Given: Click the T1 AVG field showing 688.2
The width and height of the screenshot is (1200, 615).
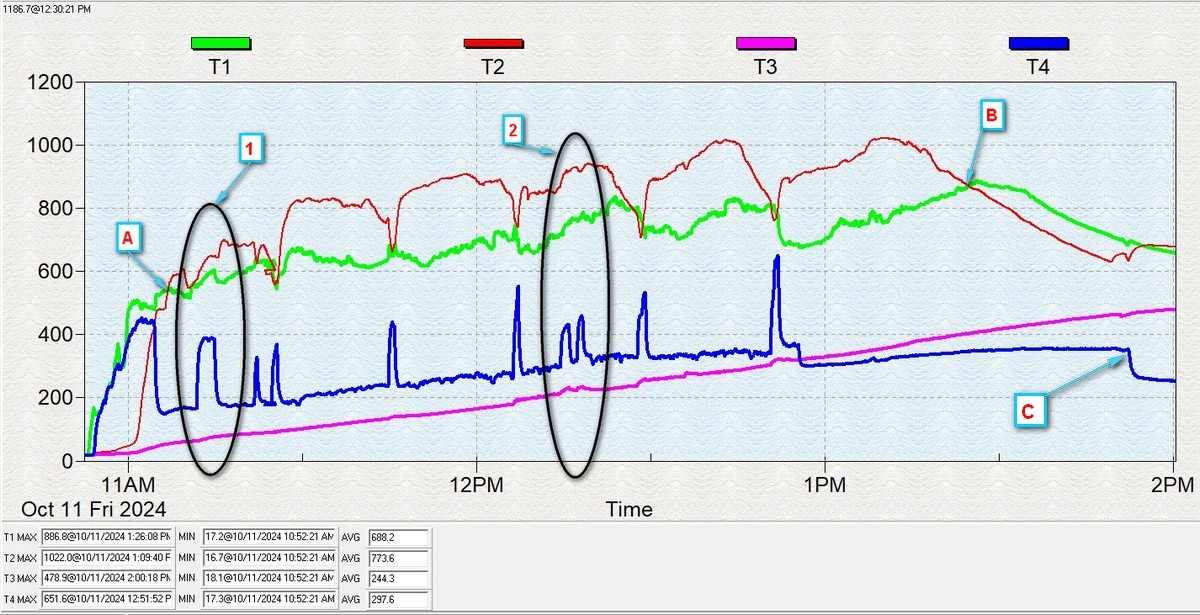Looking at the screenshot, I should click(398, 537).
